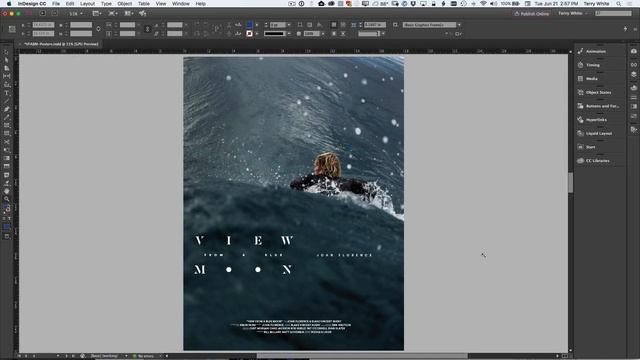The image size is (640, 360).
Task: Toggle constrain proportions for scaling
Action: 147,29
